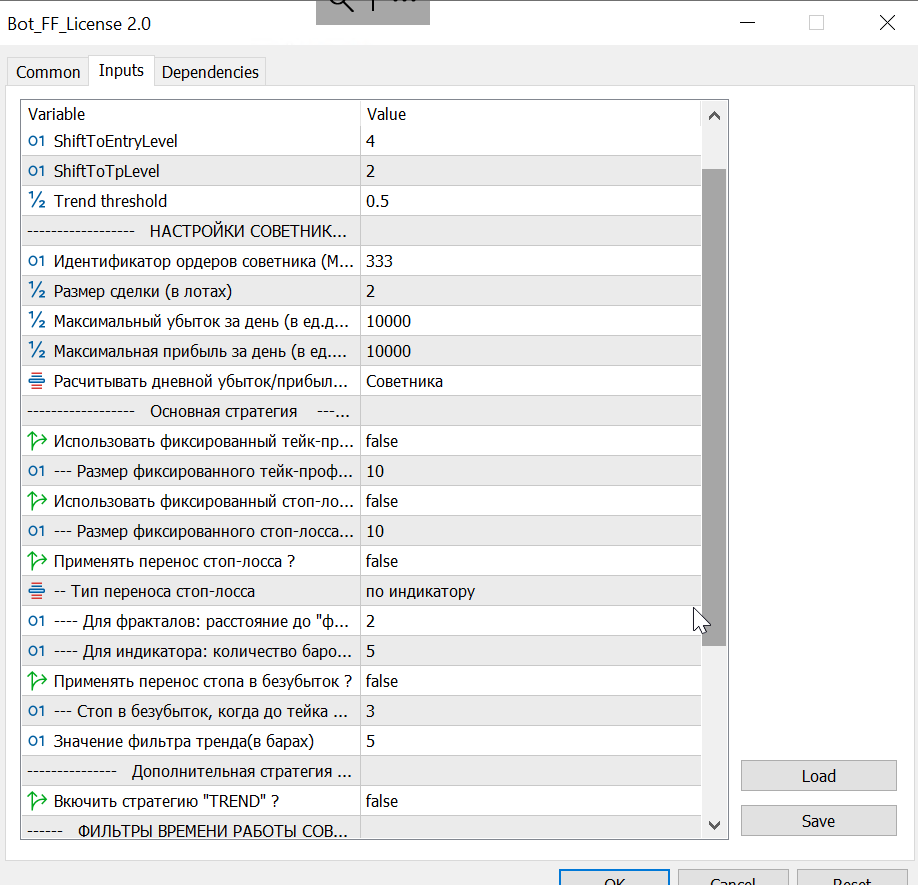918x885 pixels.
Task: Edit Размер сделки value 2
Action: (530, 291)
